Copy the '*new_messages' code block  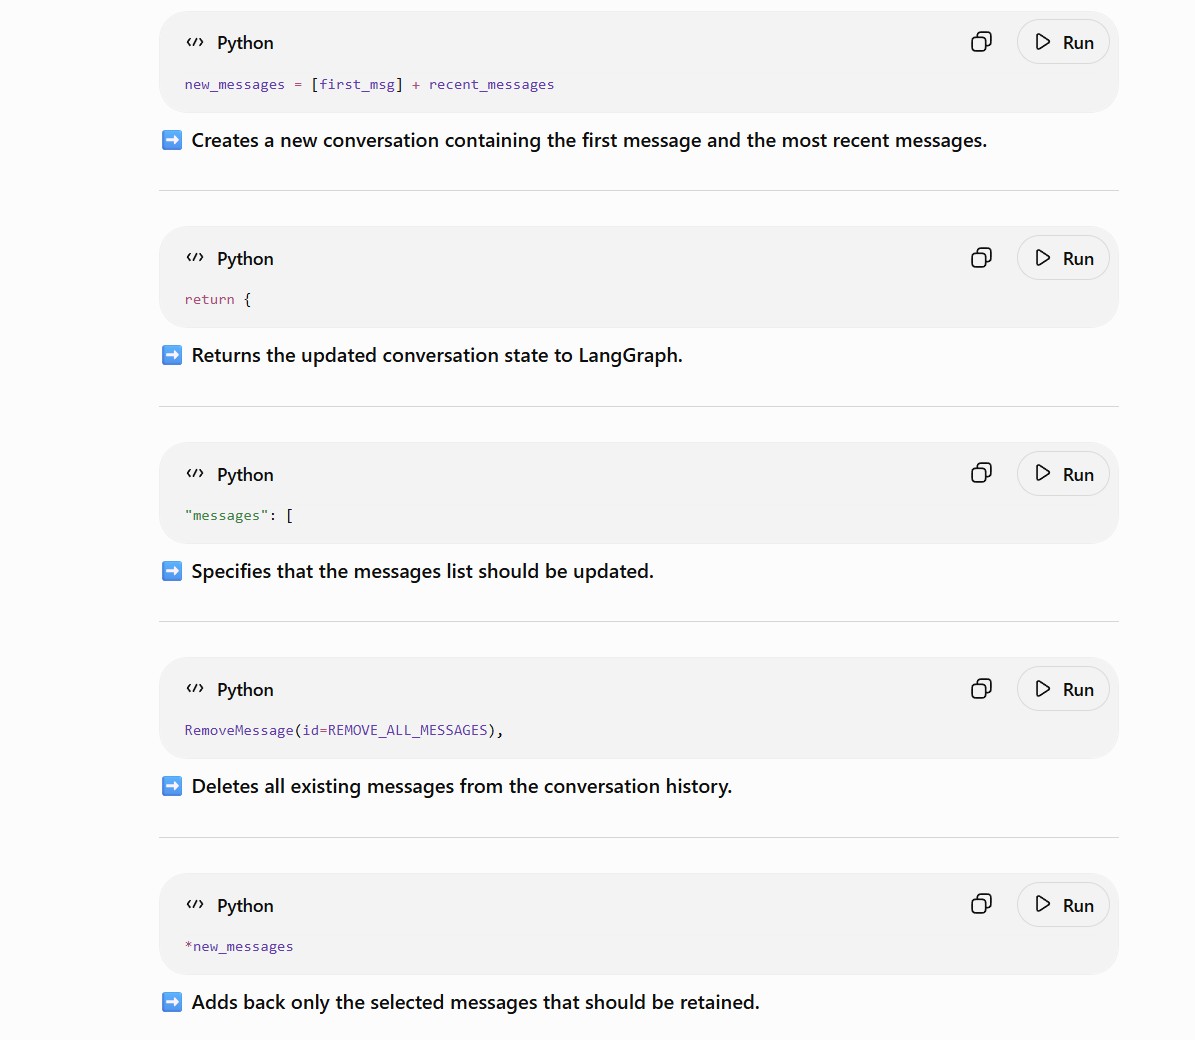pos(981,904)
